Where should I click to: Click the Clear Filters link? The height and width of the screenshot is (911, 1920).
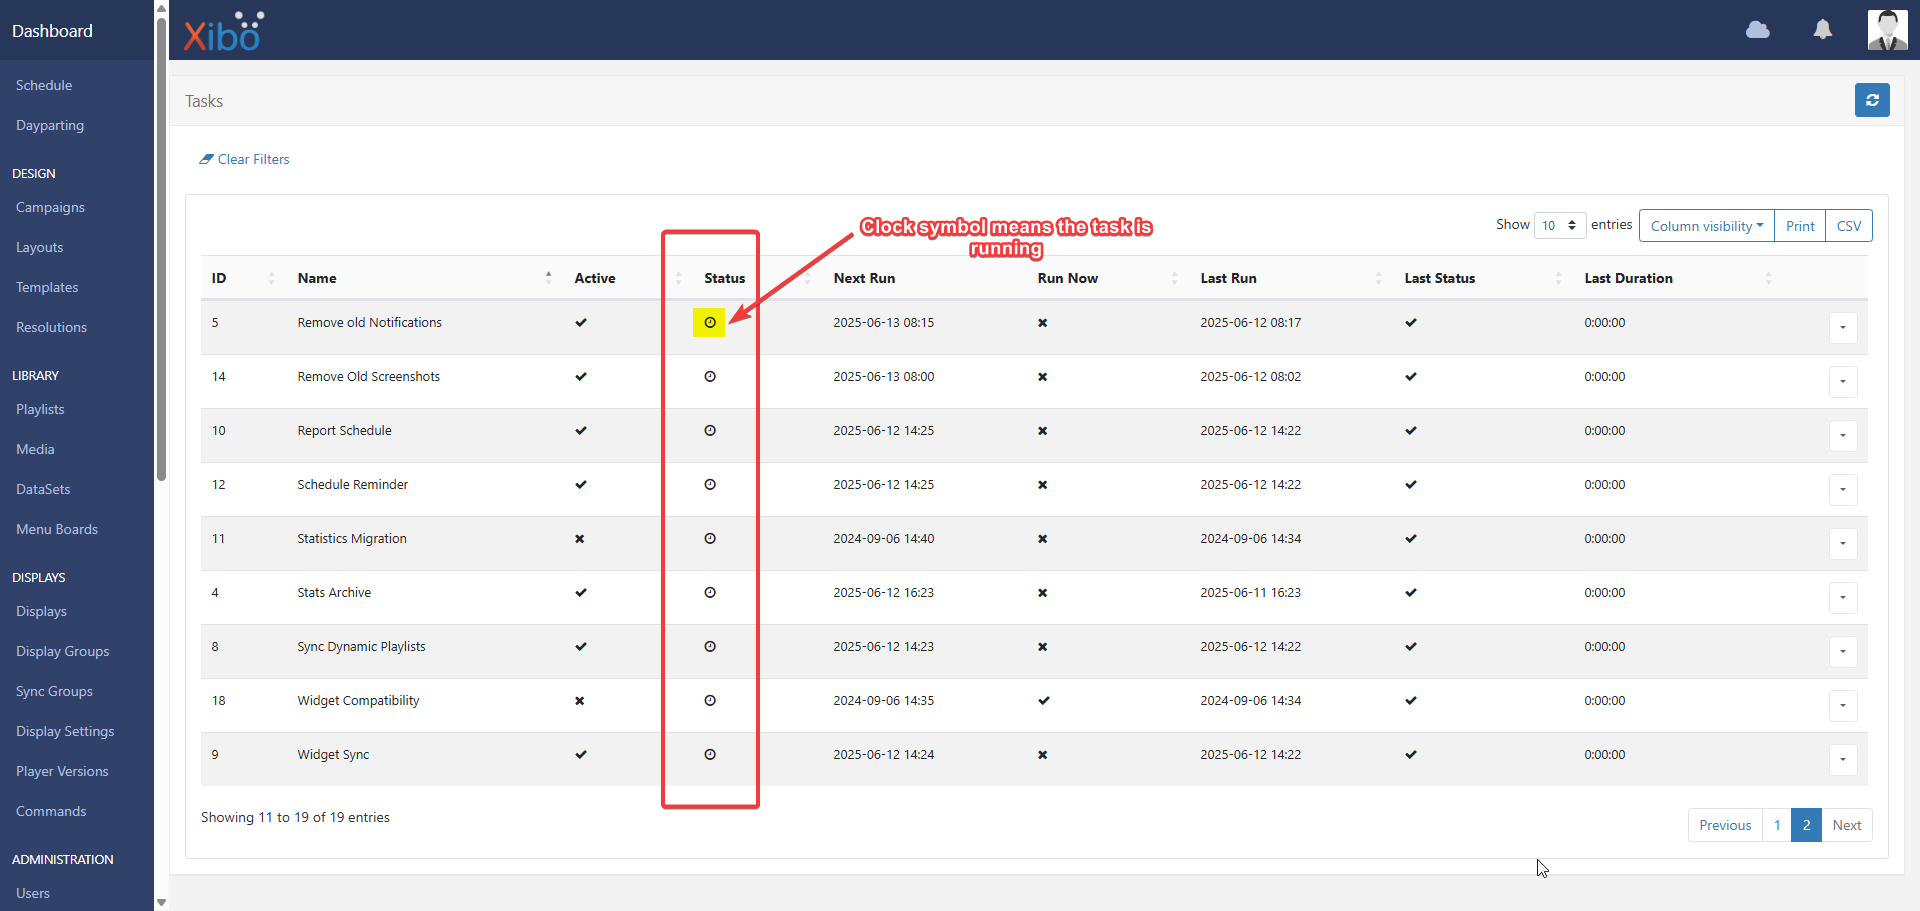244,159
